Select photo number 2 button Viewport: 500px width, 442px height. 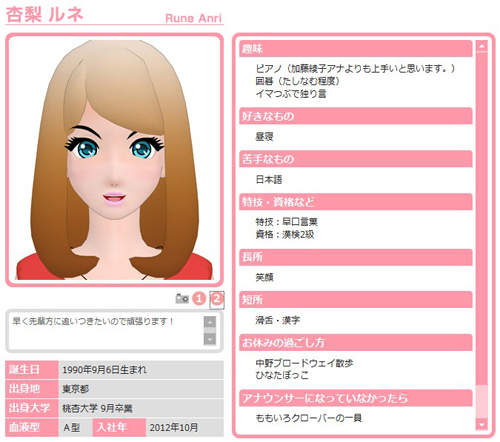tap(217, 299)
